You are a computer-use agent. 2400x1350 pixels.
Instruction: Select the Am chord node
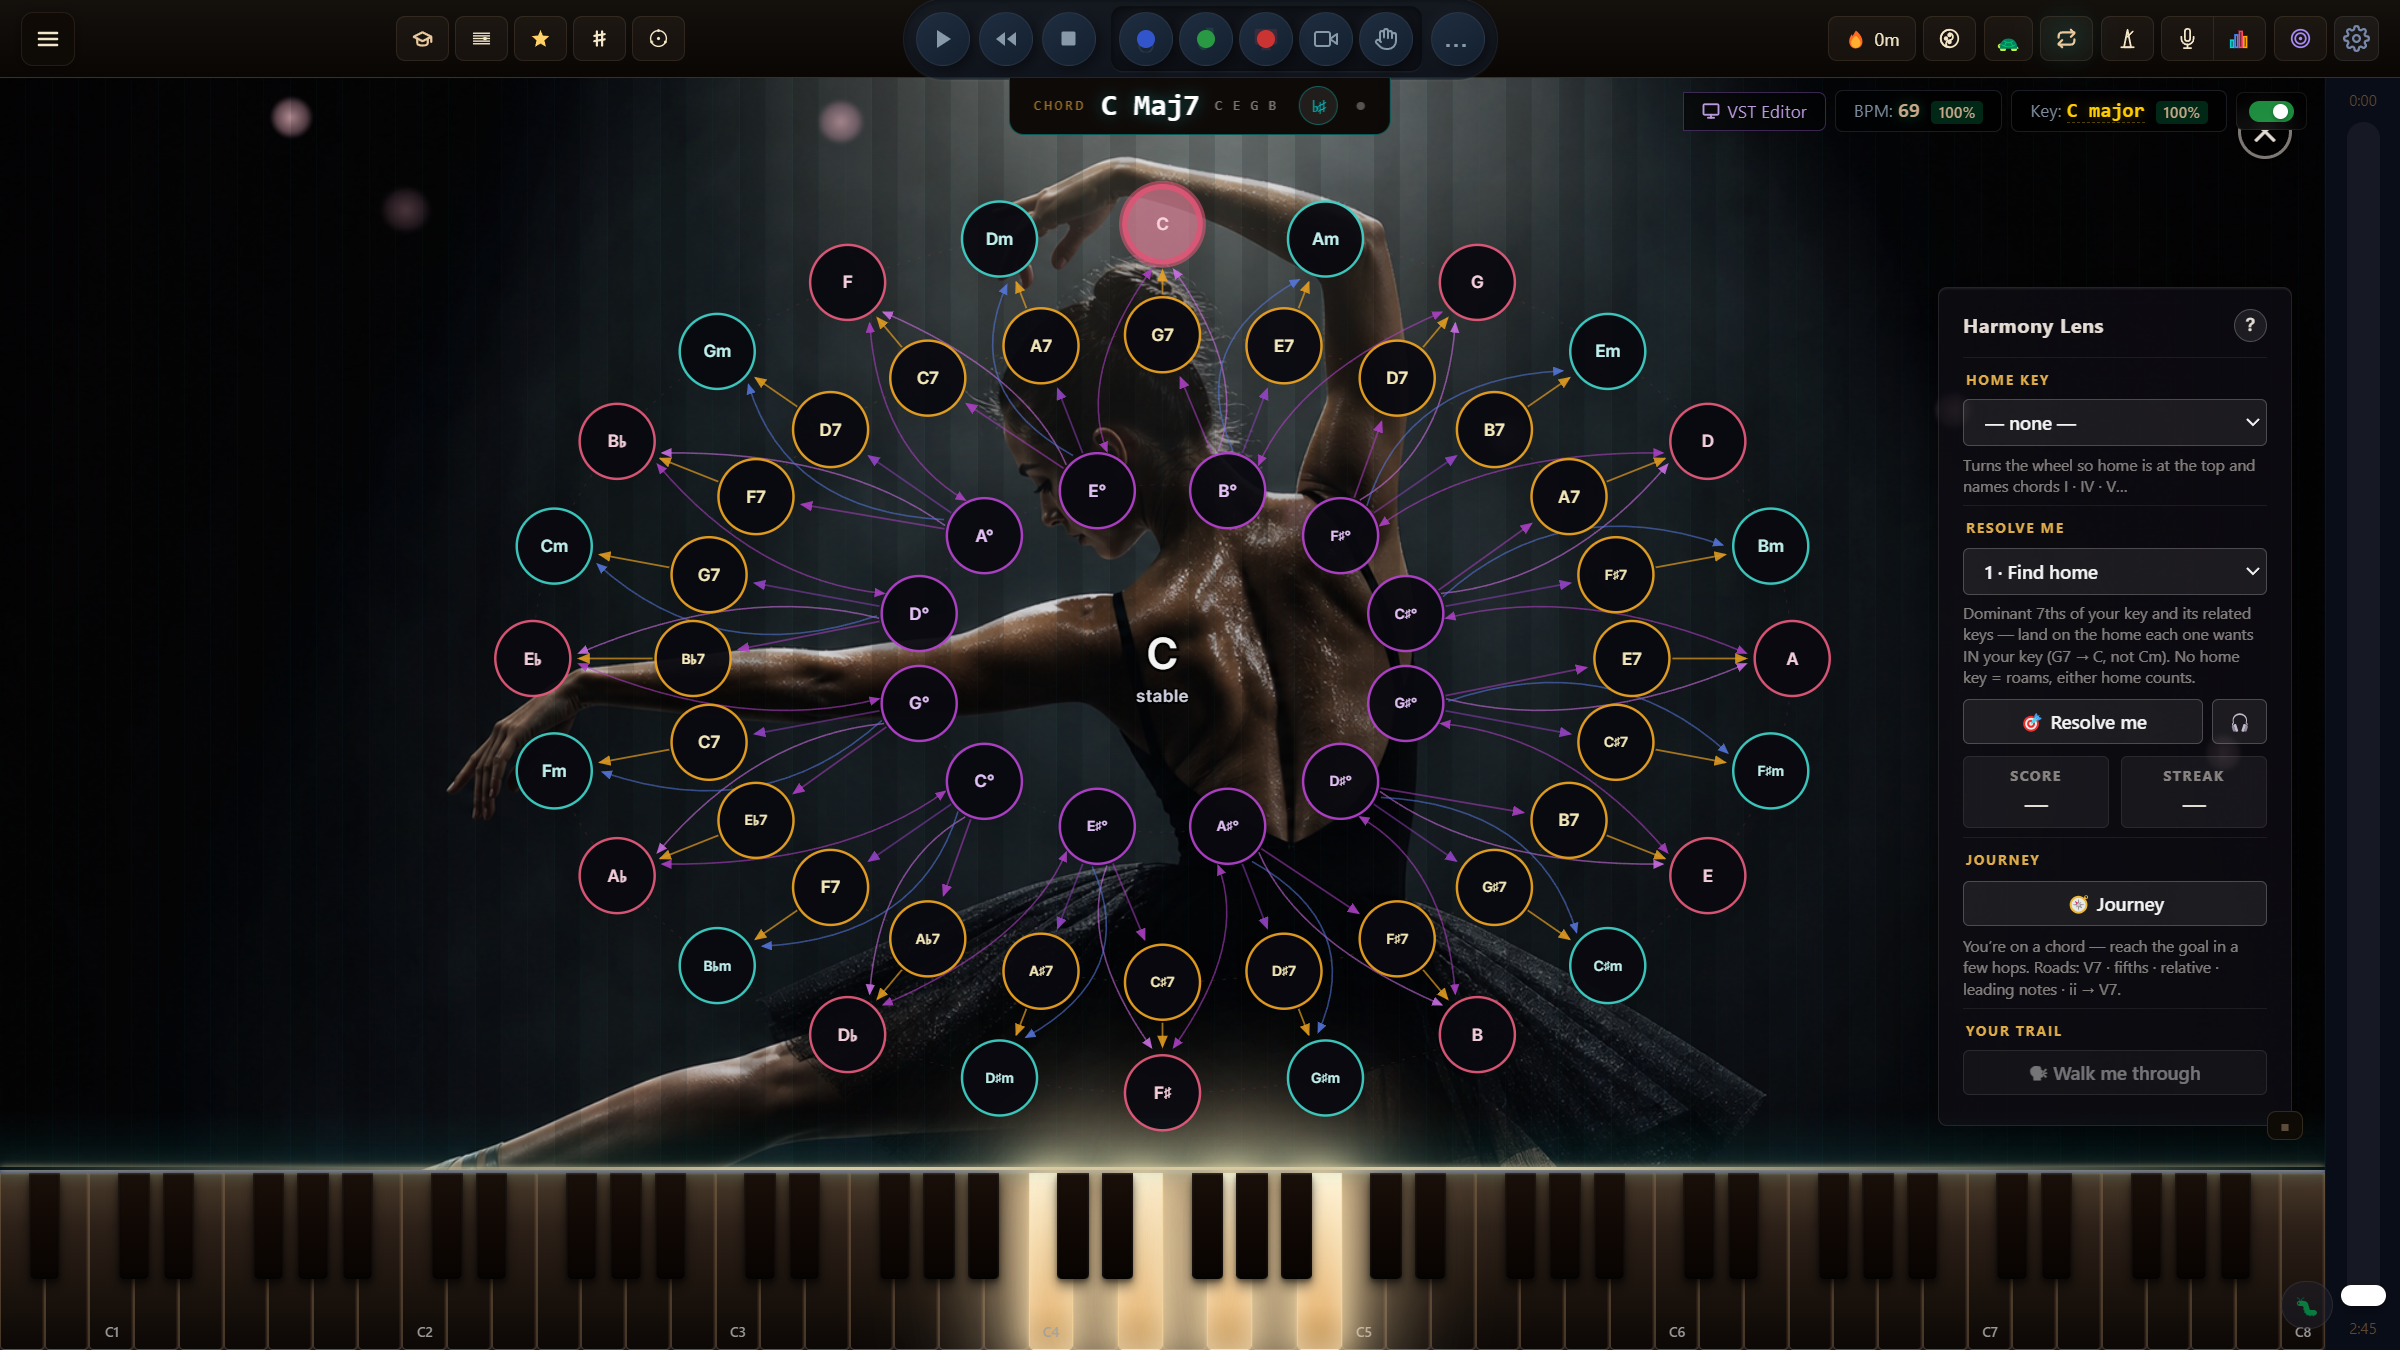(1325, 239)
